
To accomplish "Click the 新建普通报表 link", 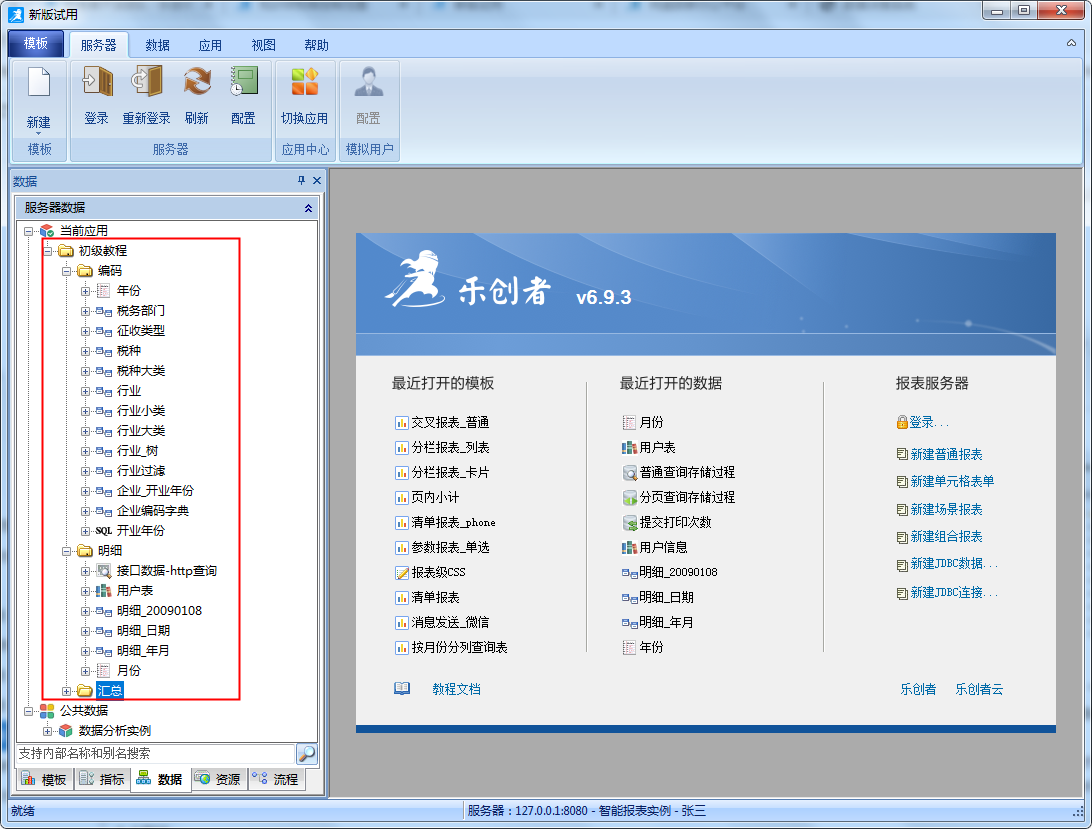I will (x=946, y=454).
